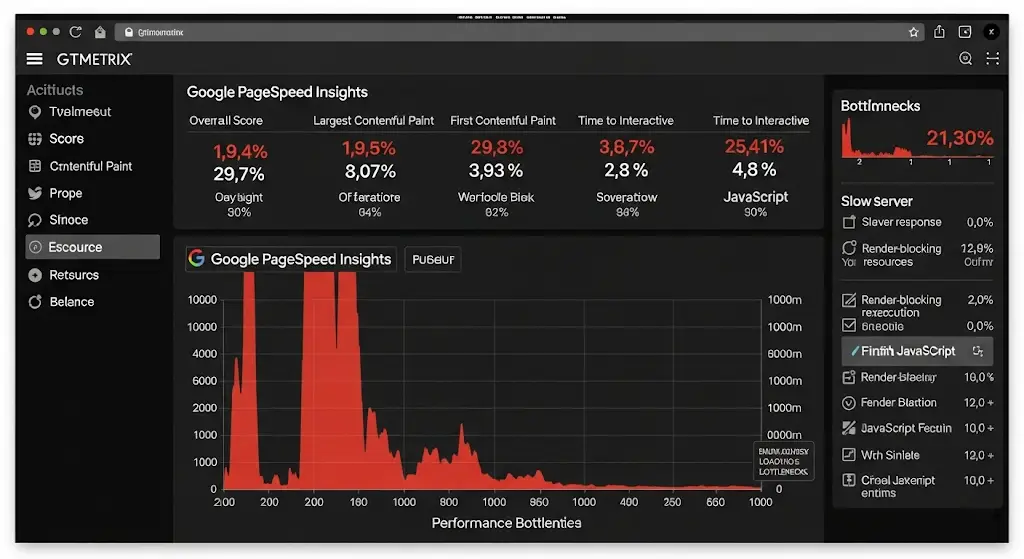Screen dimensions: 1024x559
Task: Click the Score grid icon in sidebar
Action: pos(35,139)
